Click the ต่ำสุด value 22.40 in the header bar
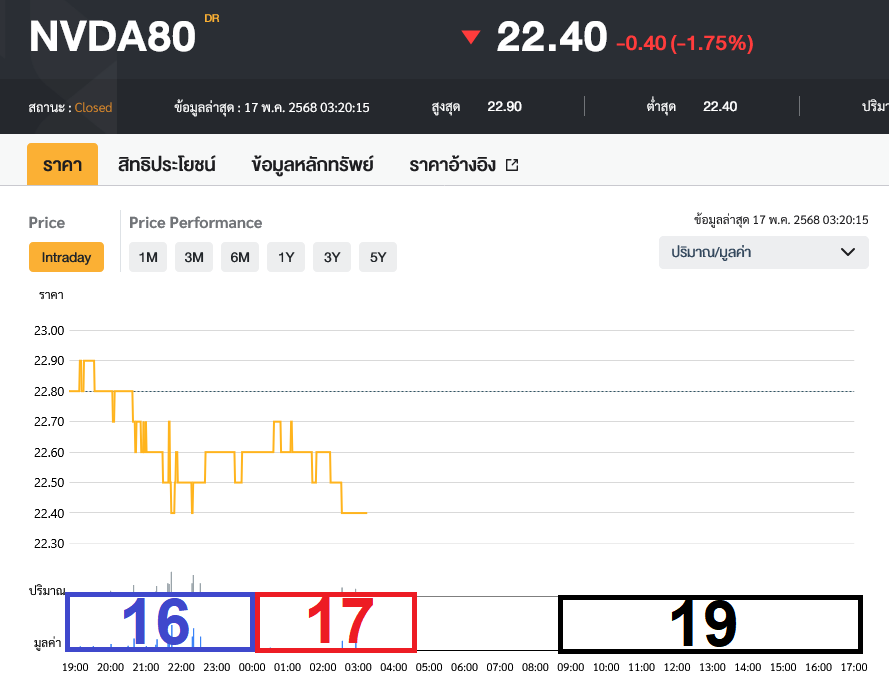Viewport: 889px width, 686px height. (x=720, y=107)
